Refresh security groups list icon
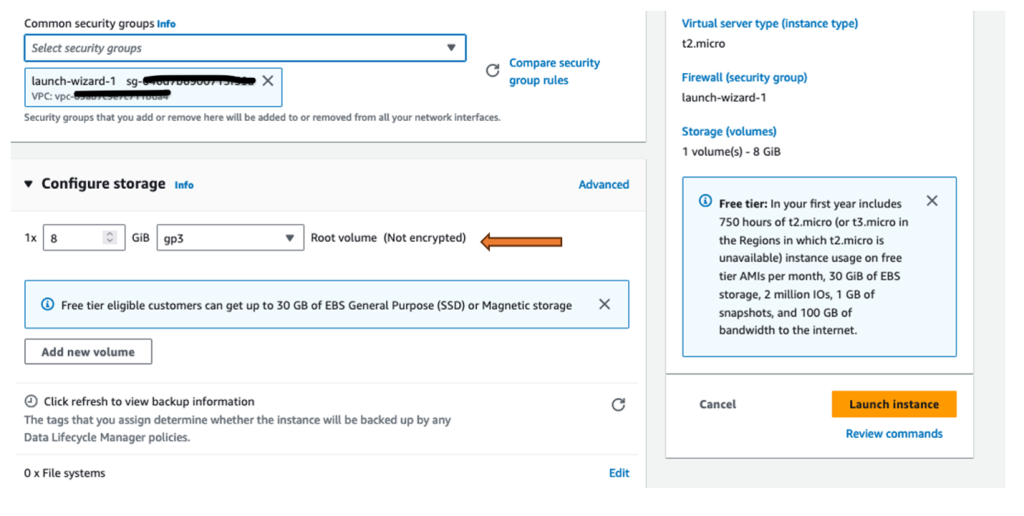 [492, 71]
